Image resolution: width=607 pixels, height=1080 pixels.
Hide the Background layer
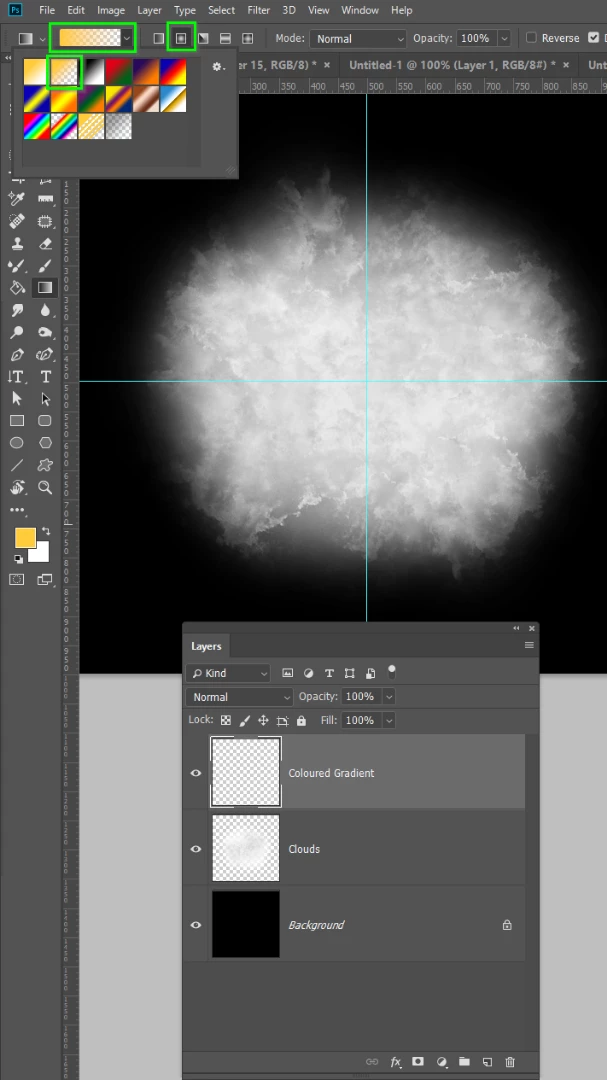click(x=196, y=924)
